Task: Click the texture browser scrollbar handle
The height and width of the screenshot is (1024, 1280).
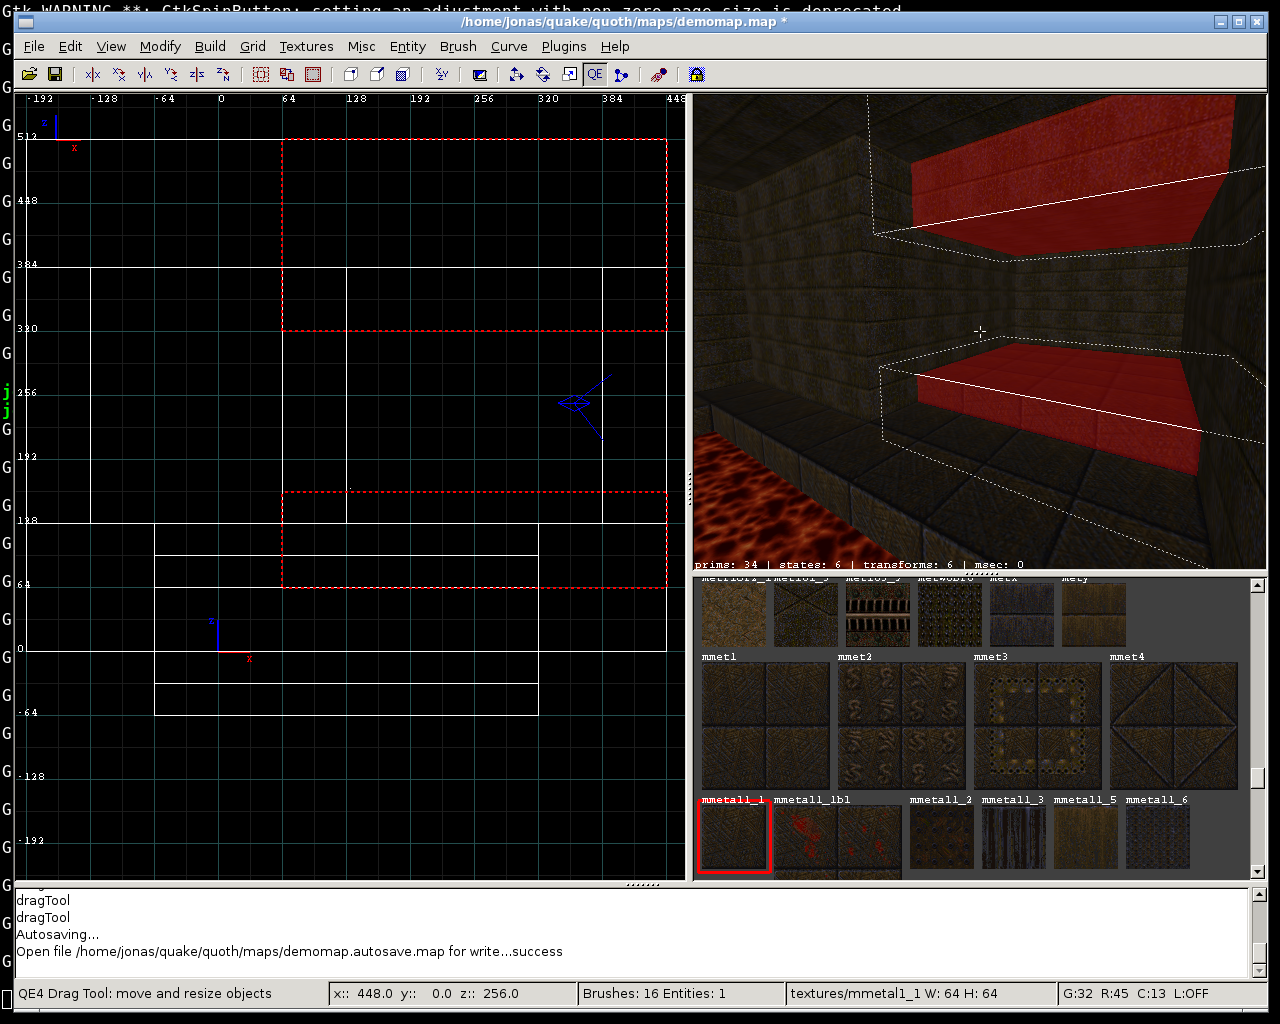Action: tap(1258, 777)
